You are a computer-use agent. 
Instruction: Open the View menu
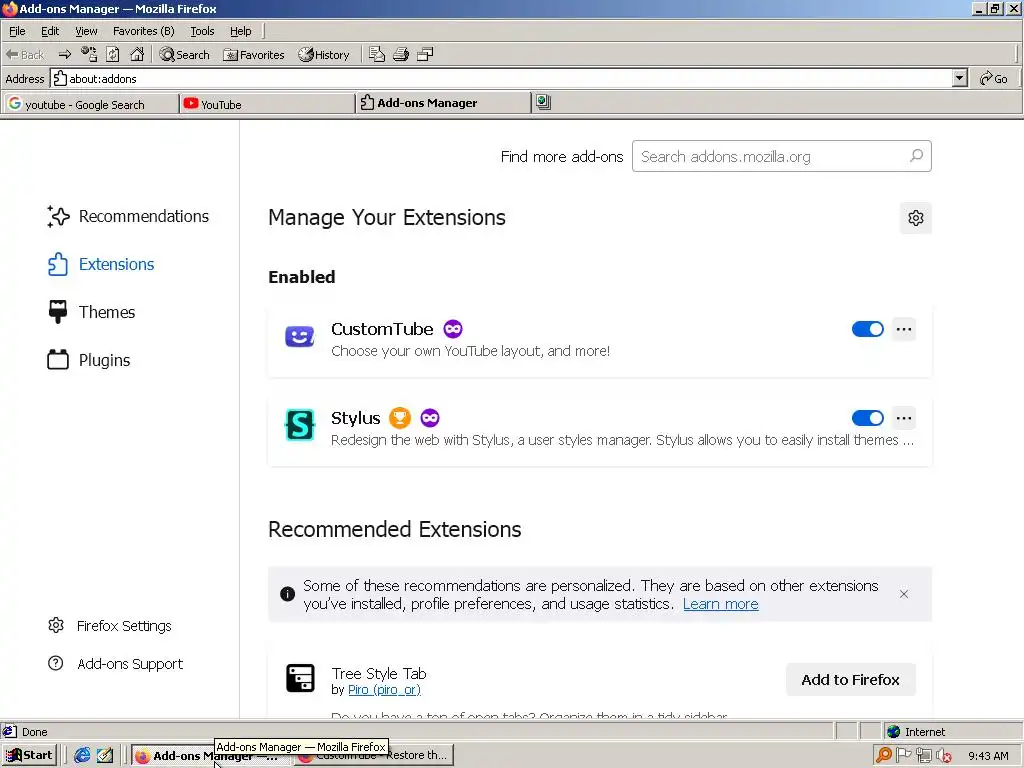[86, 31]
